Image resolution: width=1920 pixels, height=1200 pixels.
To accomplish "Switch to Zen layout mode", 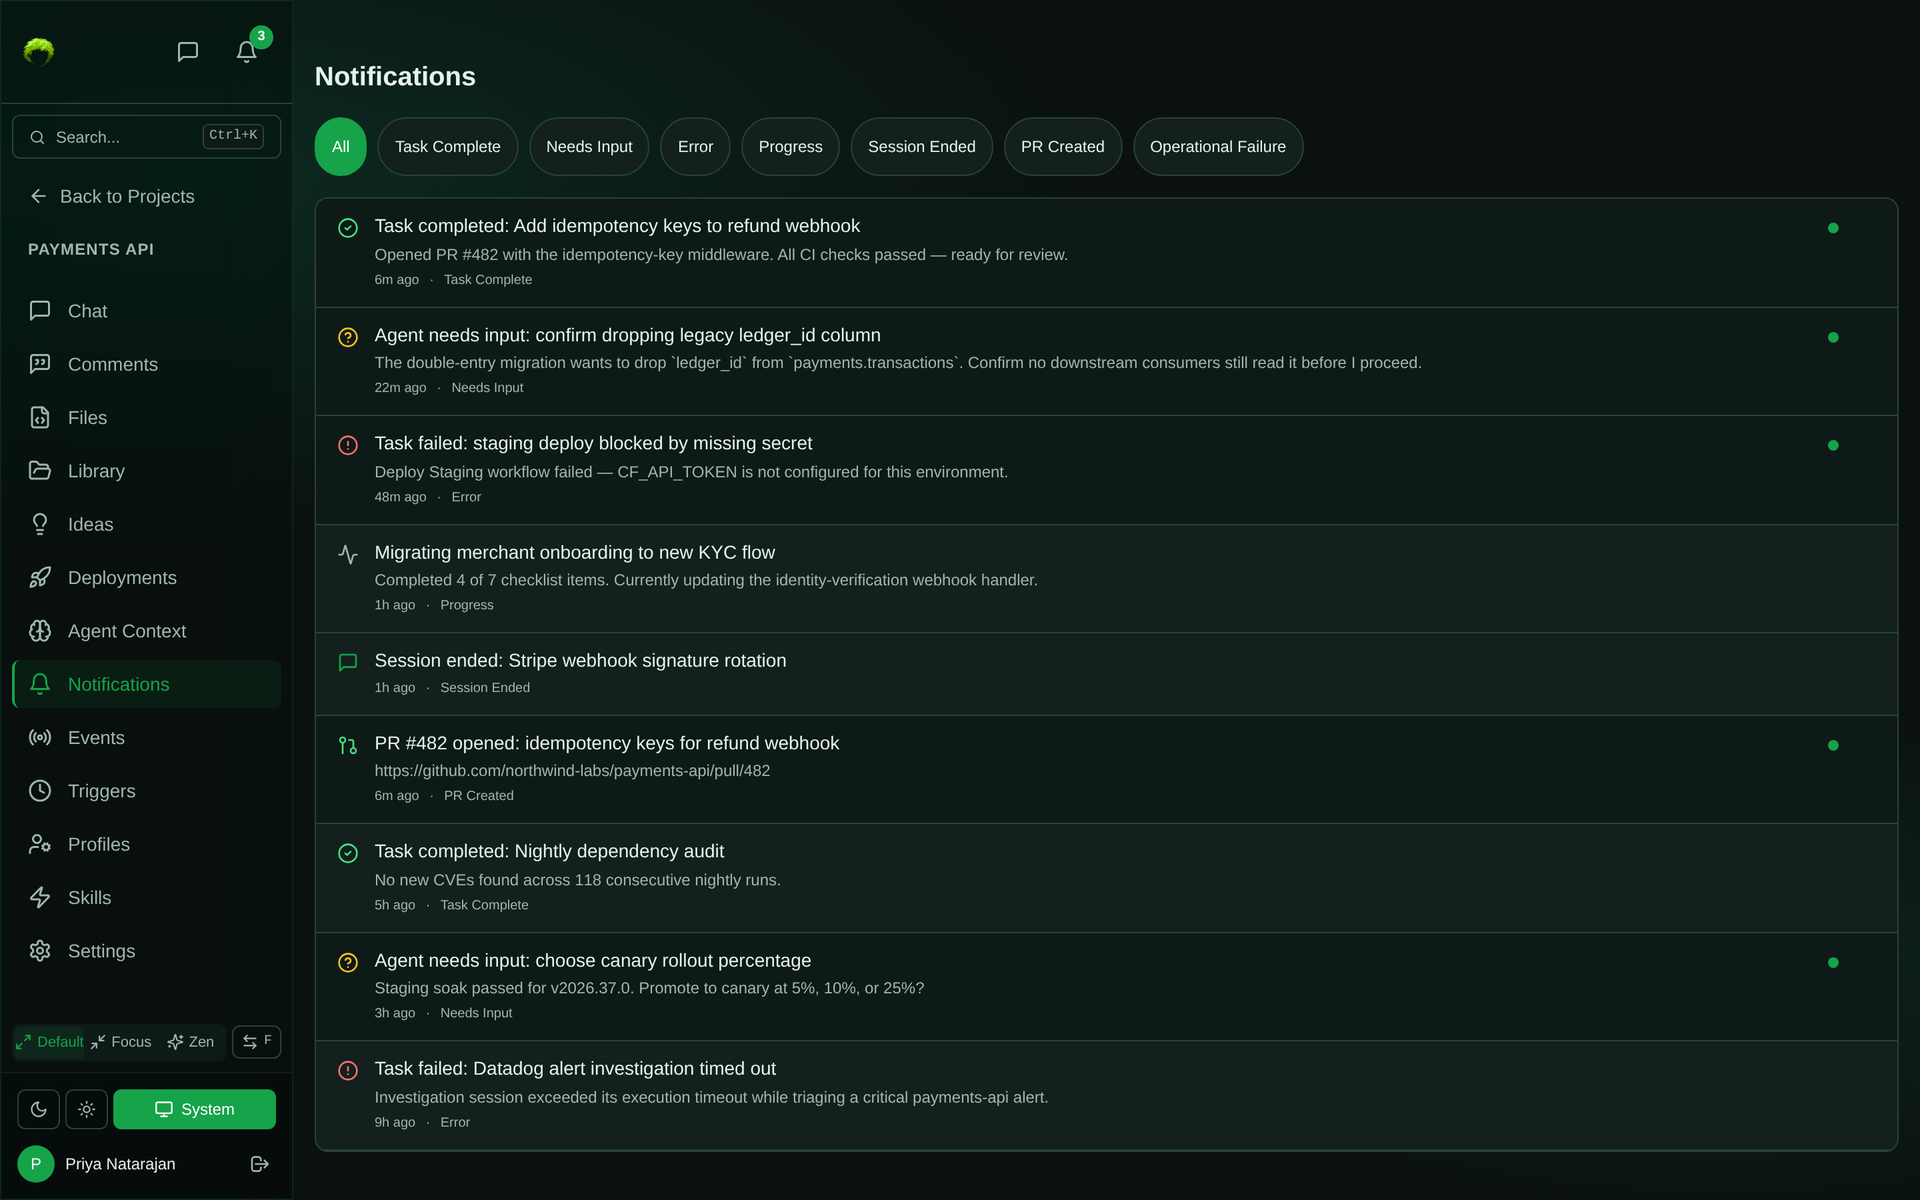I will [191, 1042].
